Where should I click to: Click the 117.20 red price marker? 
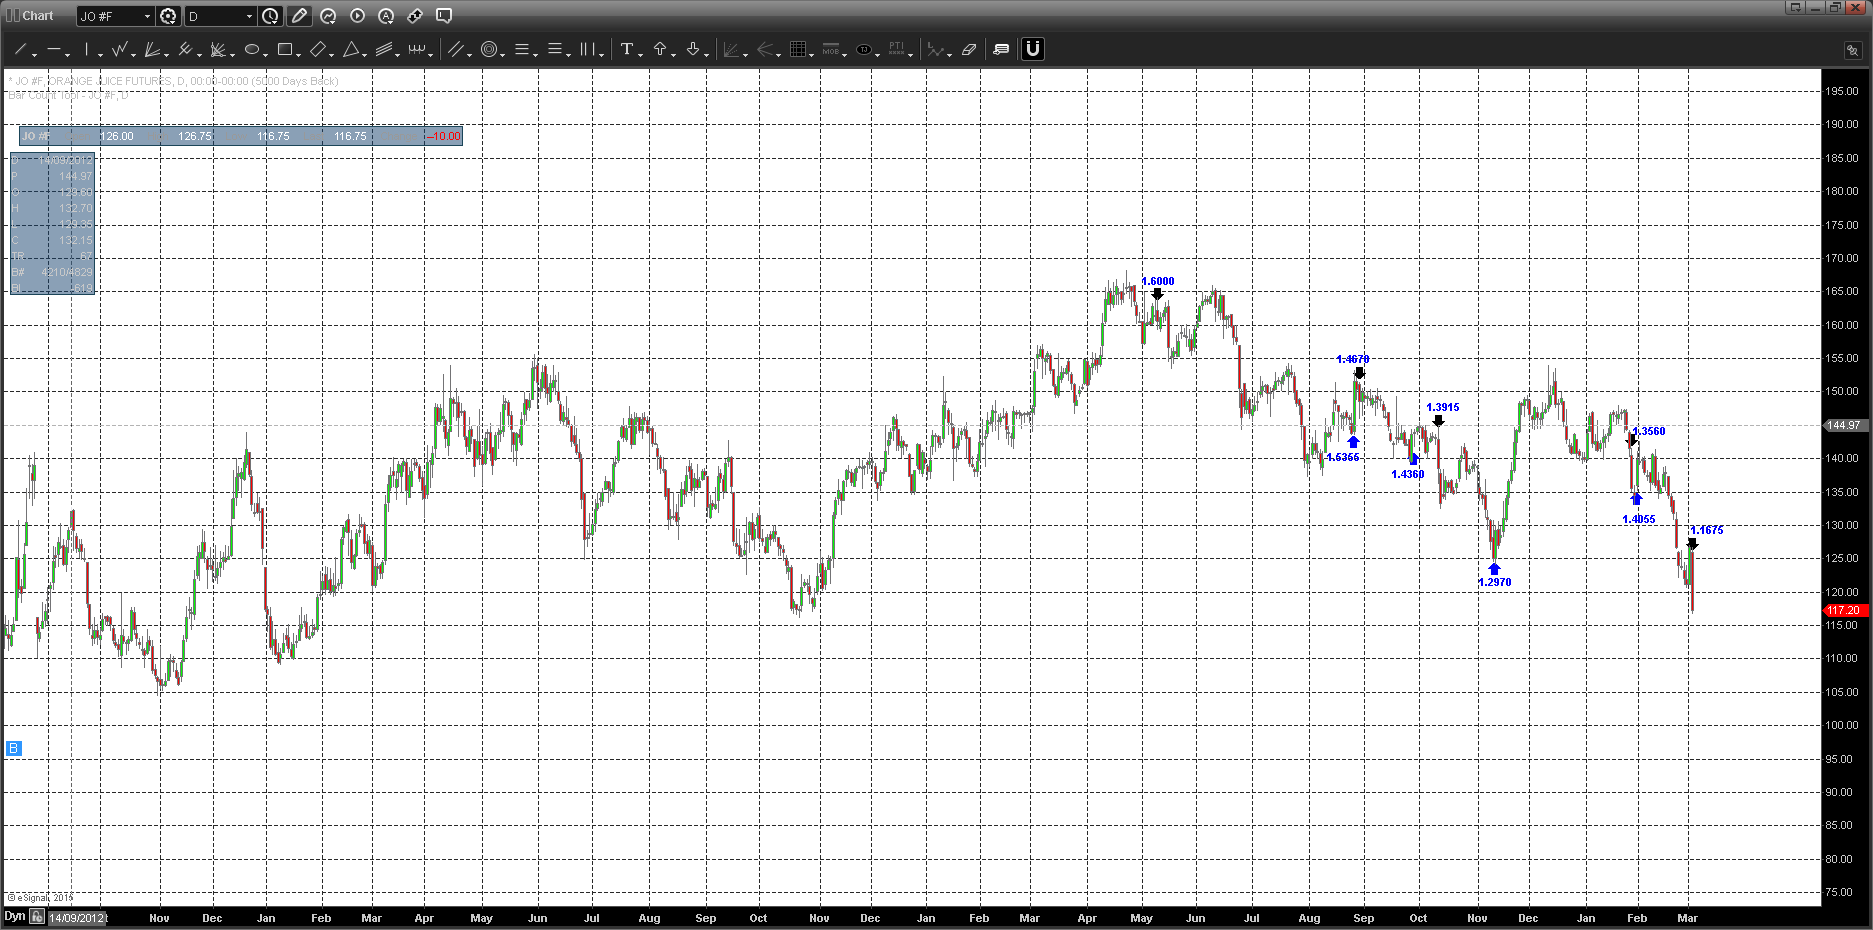pos(1844,610)
